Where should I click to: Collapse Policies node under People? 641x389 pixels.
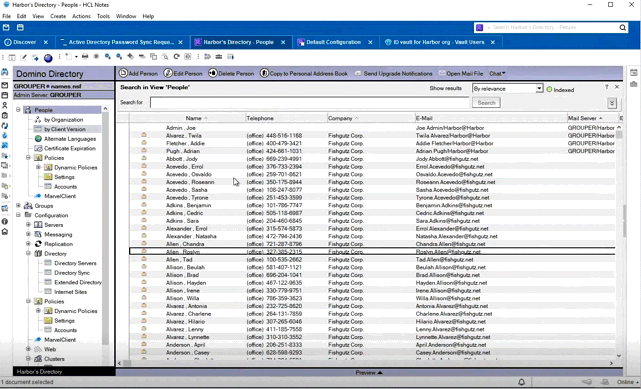[x=28, y=157]
